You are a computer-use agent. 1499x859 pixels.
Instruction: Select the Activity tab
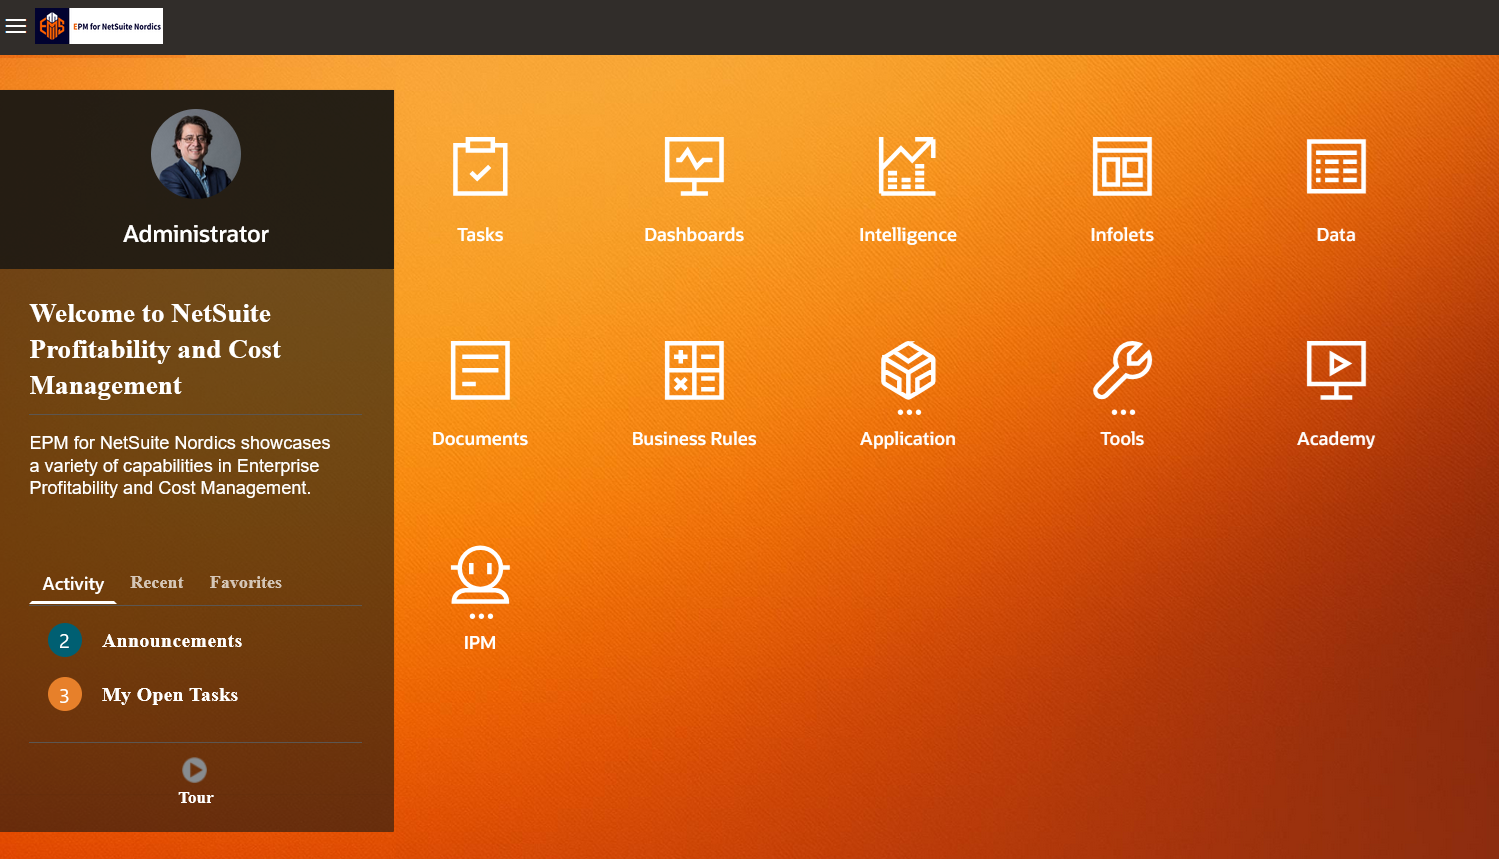click(x=73, y=584)
